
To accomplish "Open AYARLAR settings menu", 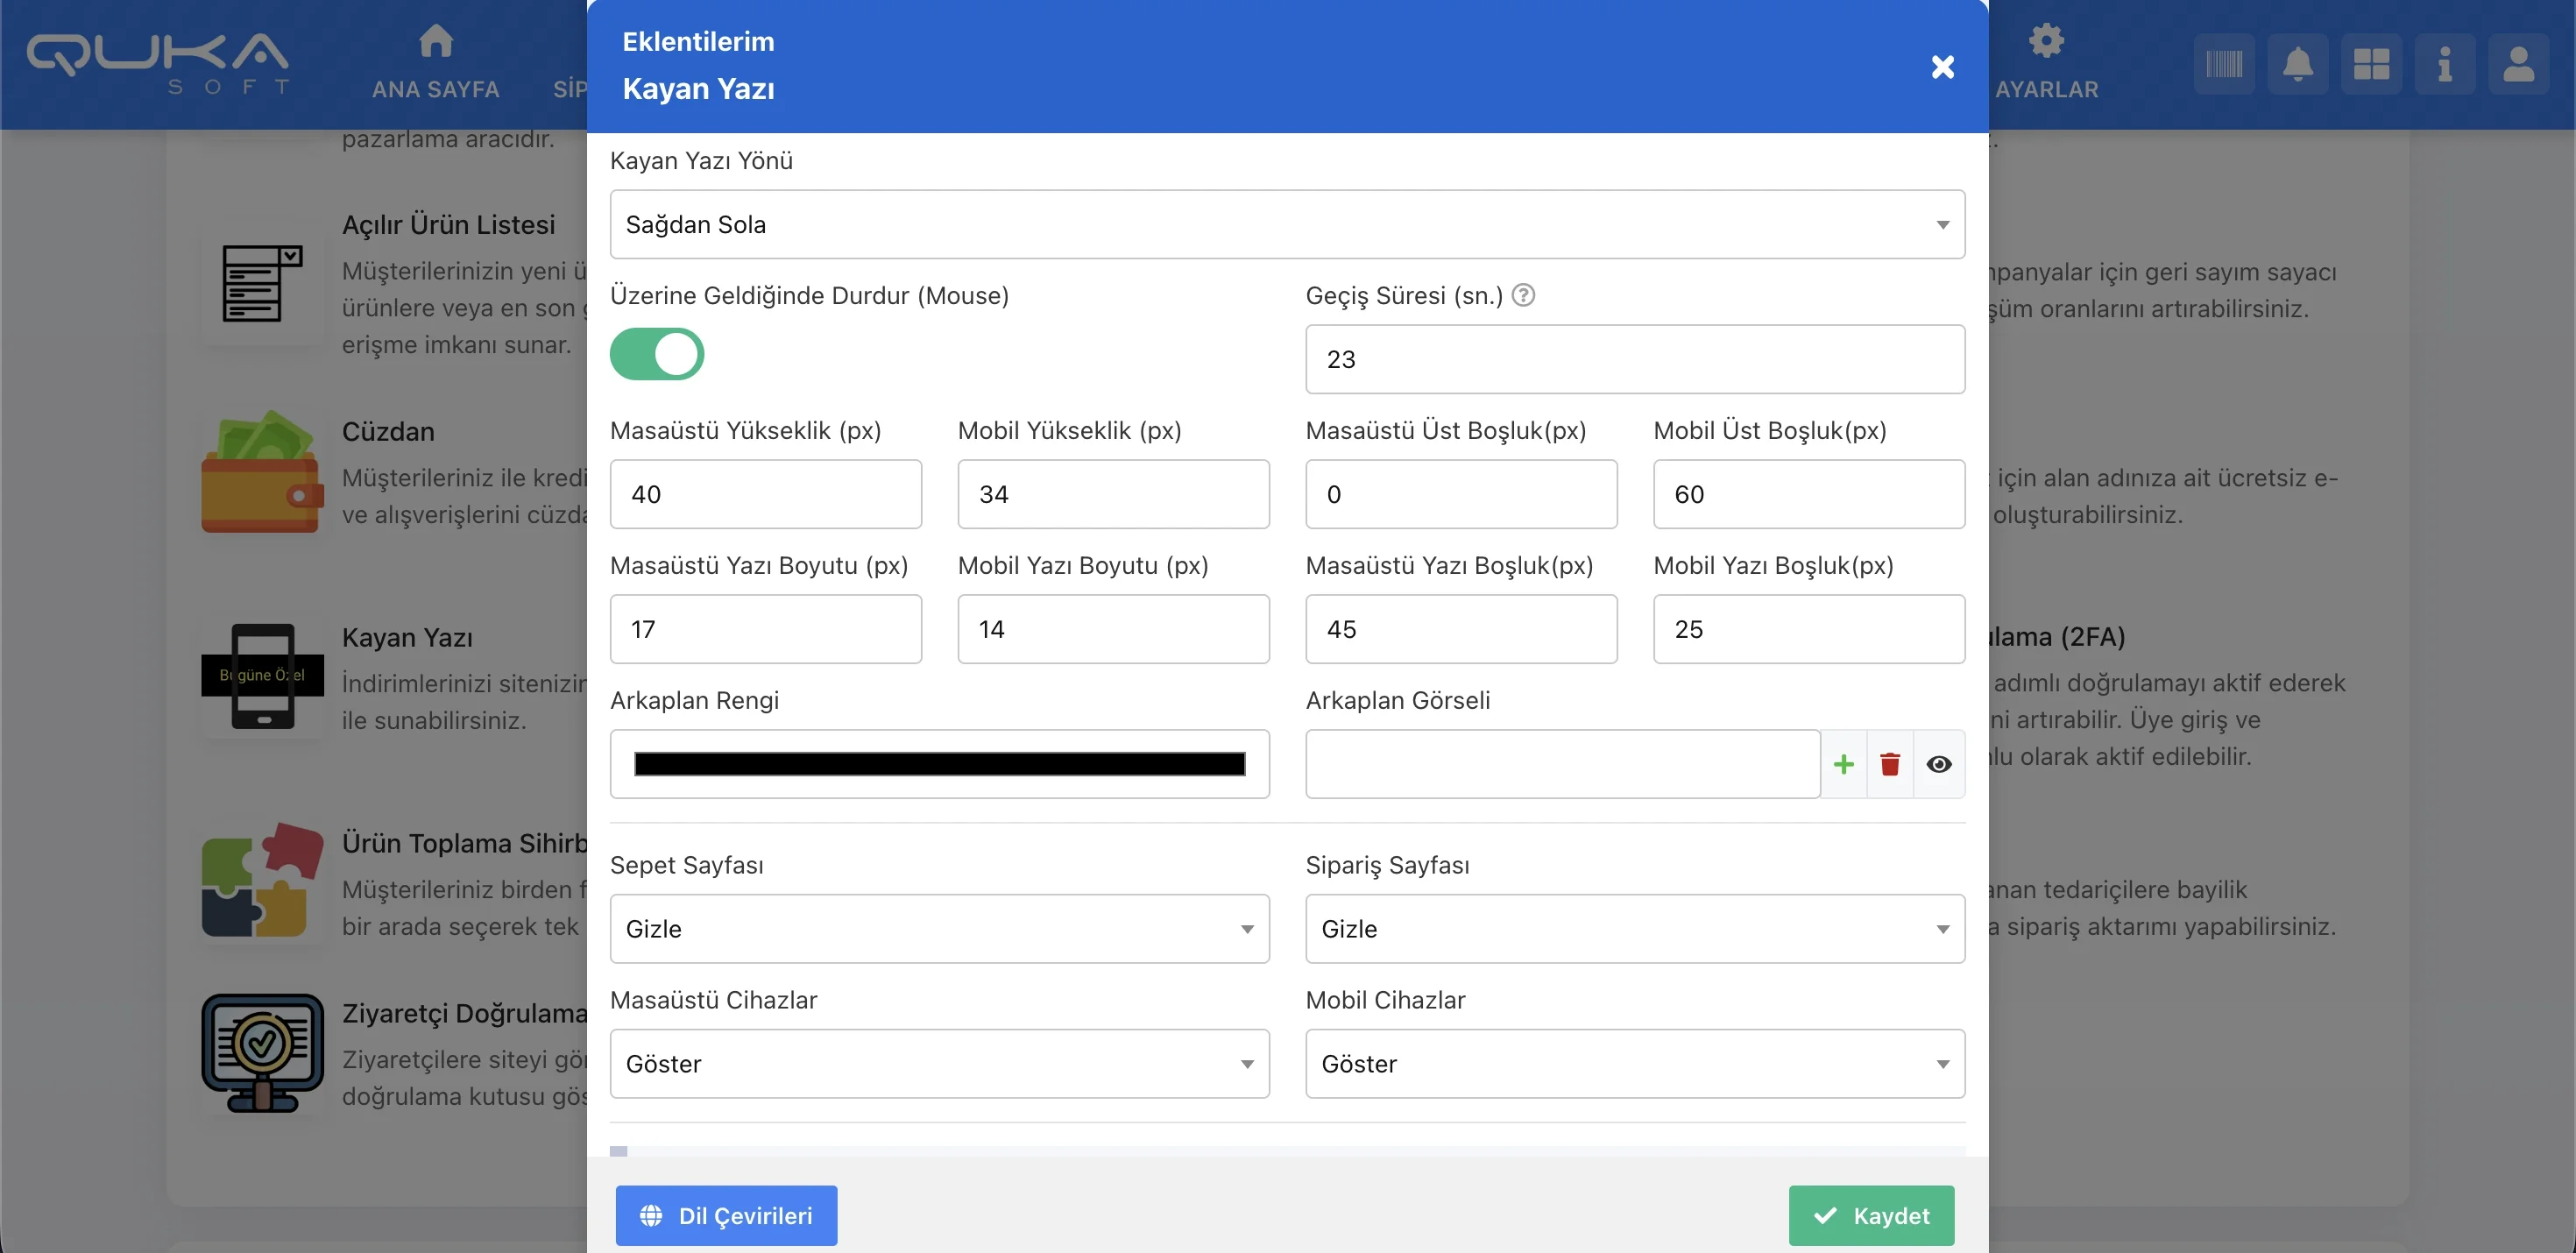I will 2046,62.
